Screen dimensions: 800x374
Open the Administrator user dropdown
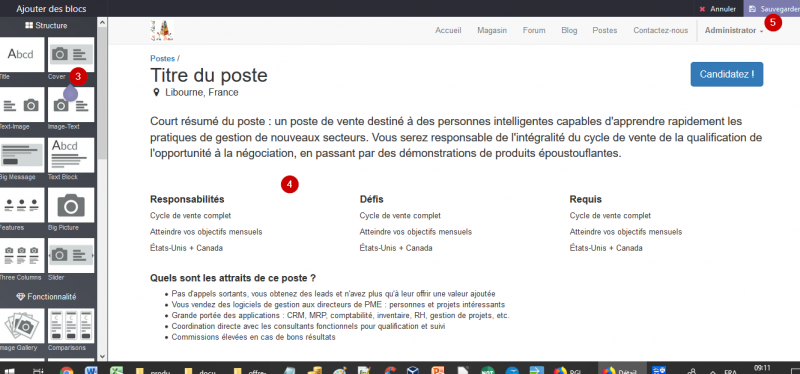point(734,31)
